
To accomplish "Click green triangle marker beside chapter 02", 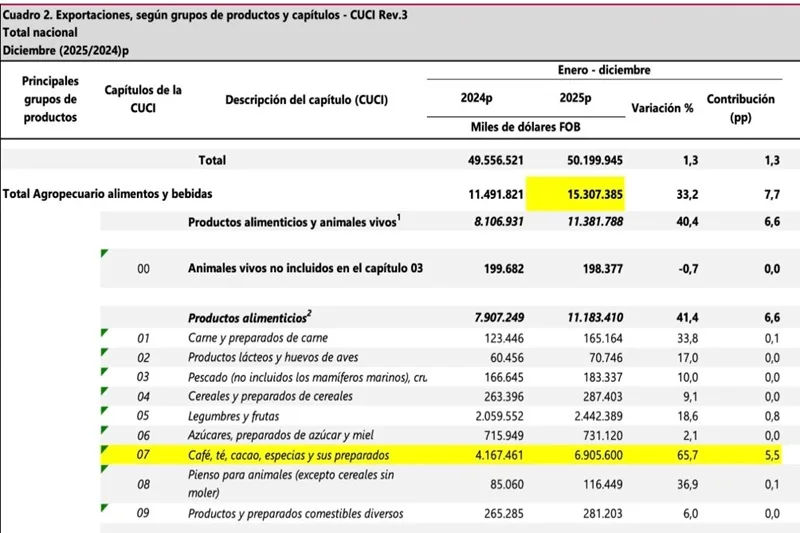I will coord(104,352).
